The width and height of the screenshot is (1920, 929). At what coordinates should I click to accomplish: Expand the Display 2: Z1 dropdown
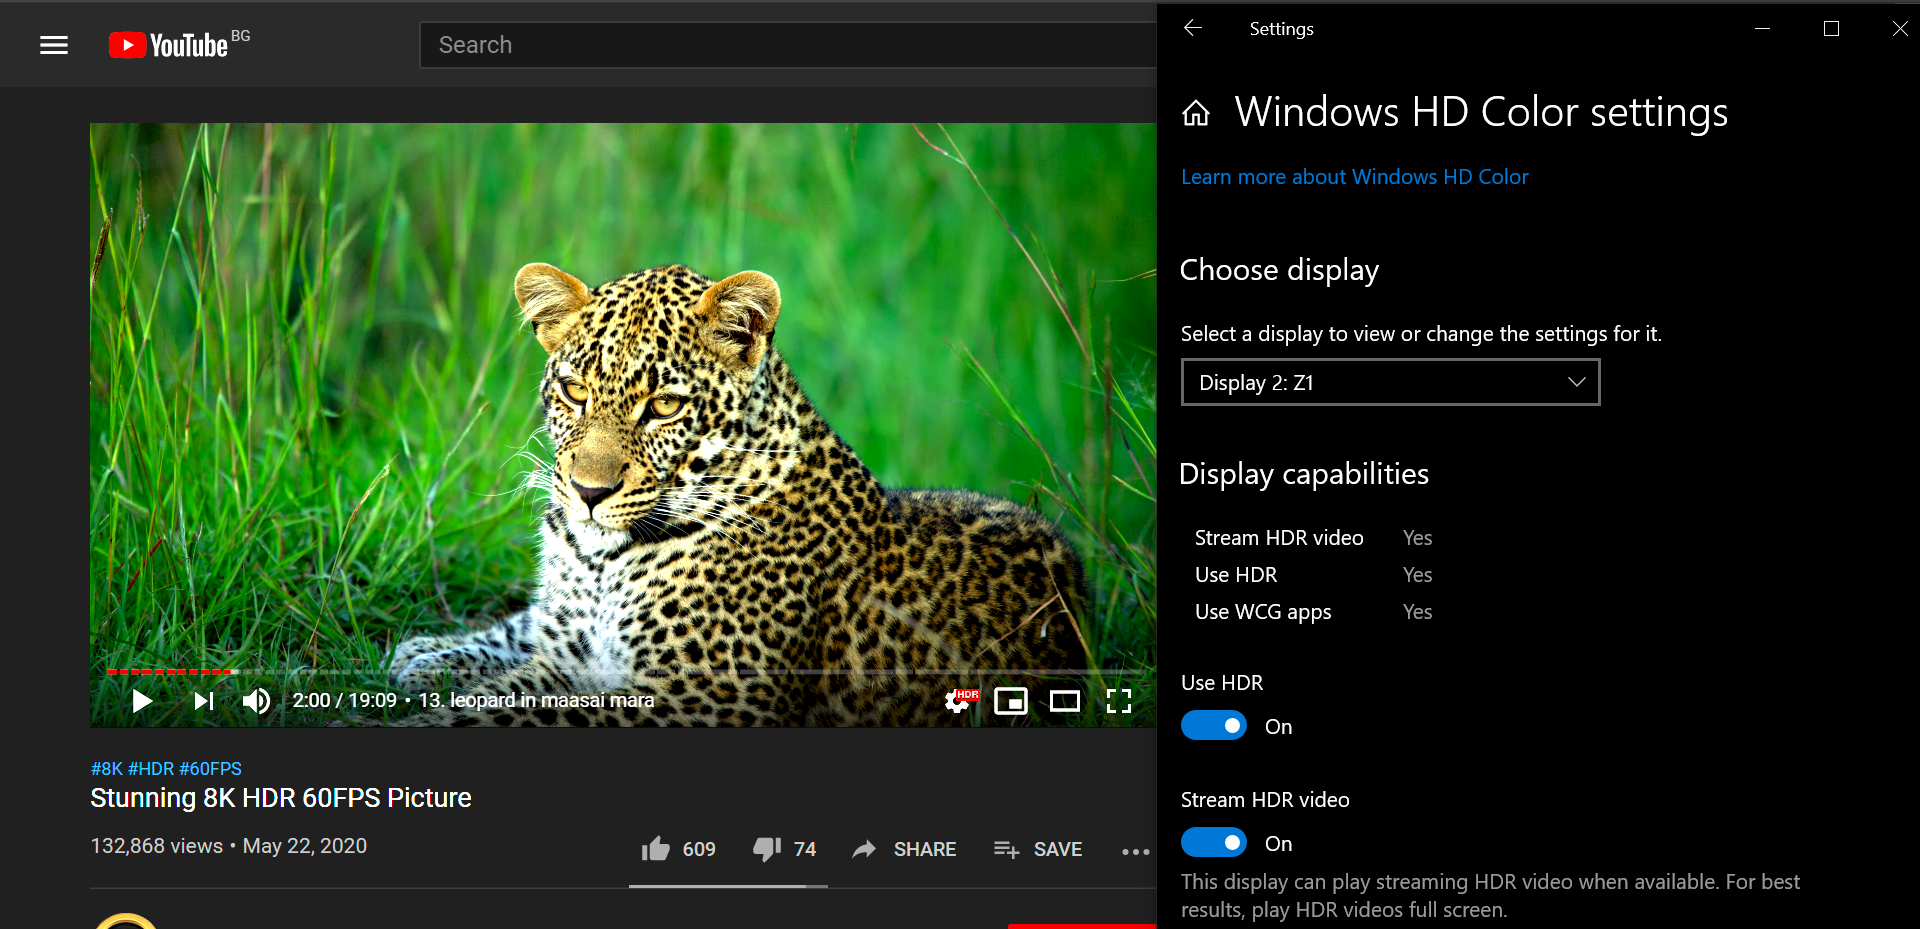tap(1390, 382)
